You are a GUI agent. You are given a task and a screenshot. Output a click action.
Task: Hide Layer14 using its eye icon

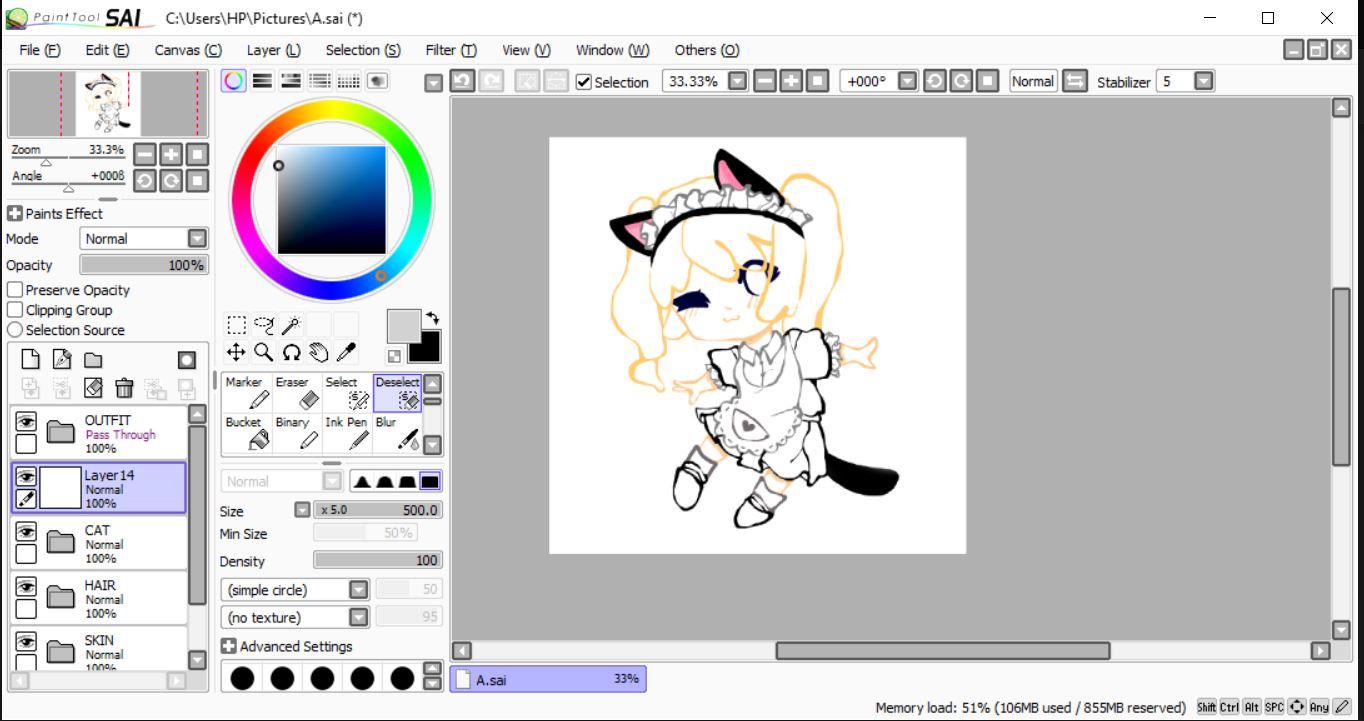tap(26, 477)
